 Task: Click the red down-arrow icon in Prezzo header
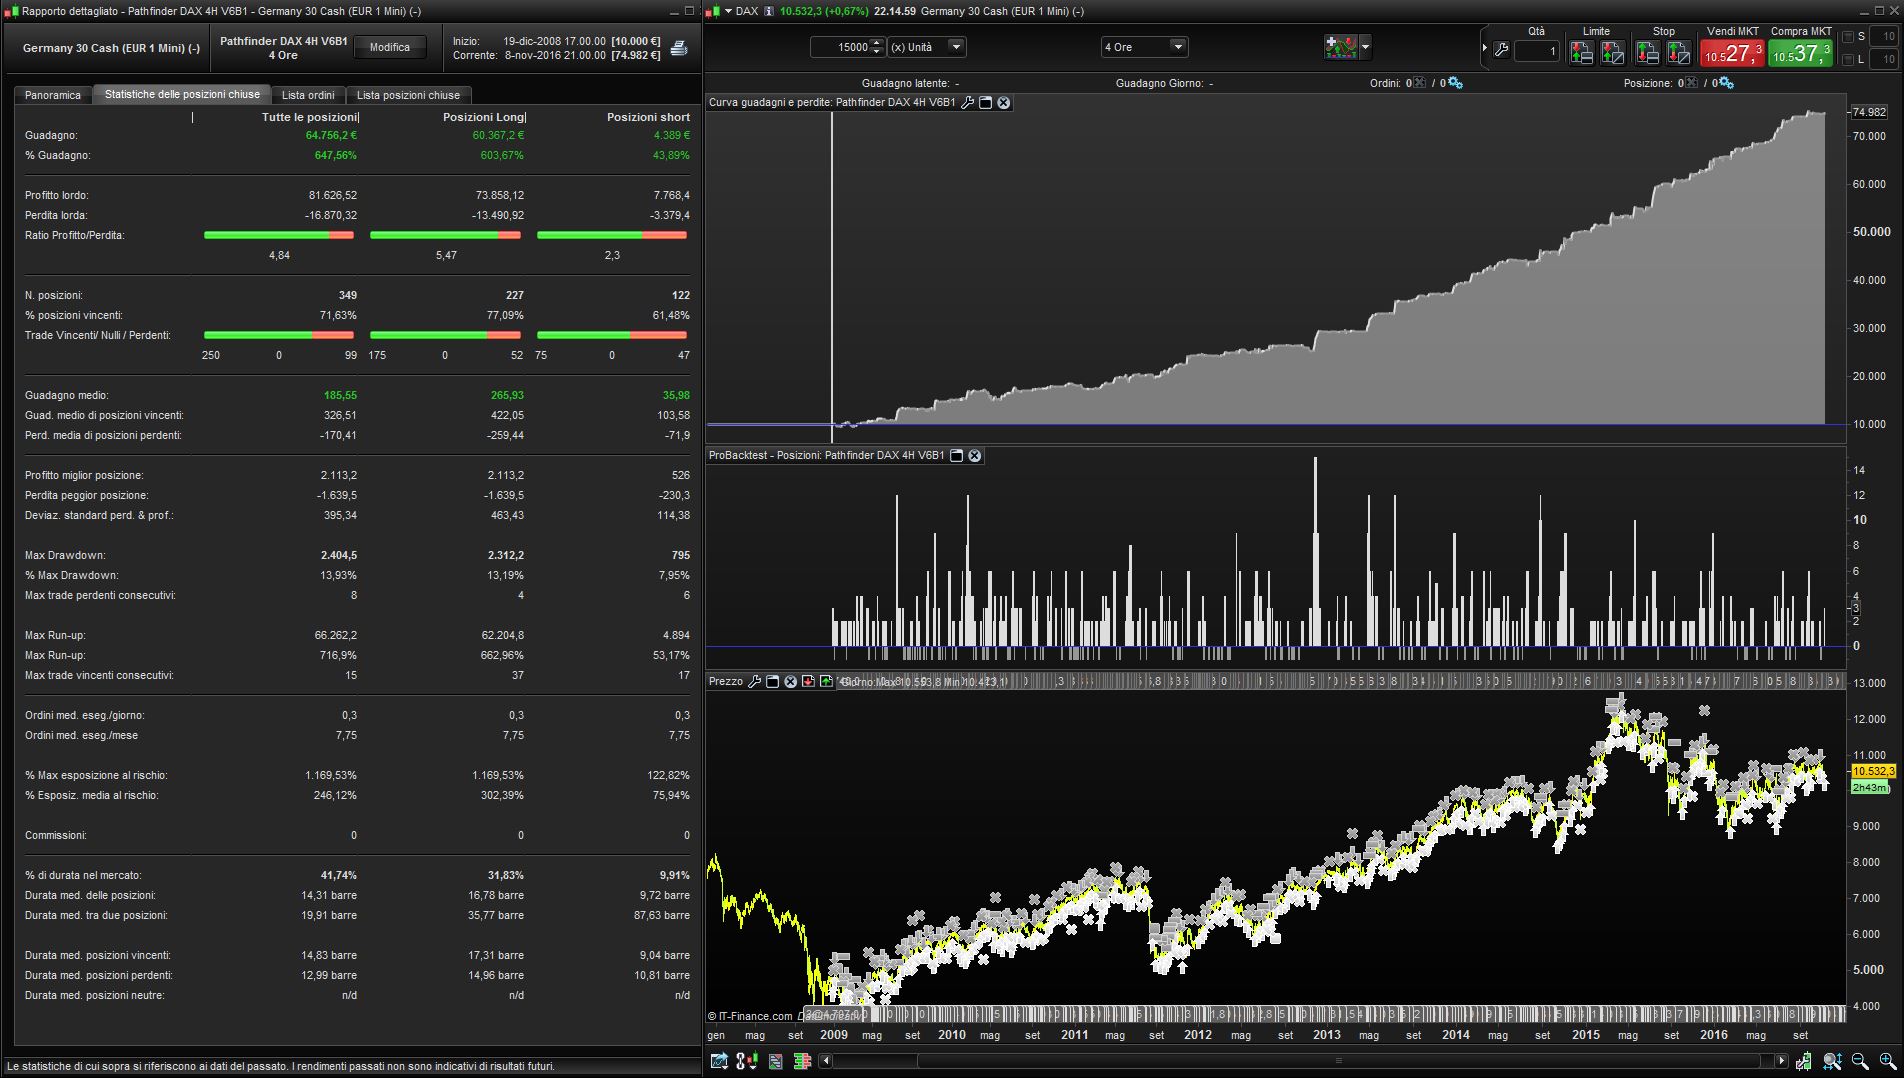tap(808, 681)
